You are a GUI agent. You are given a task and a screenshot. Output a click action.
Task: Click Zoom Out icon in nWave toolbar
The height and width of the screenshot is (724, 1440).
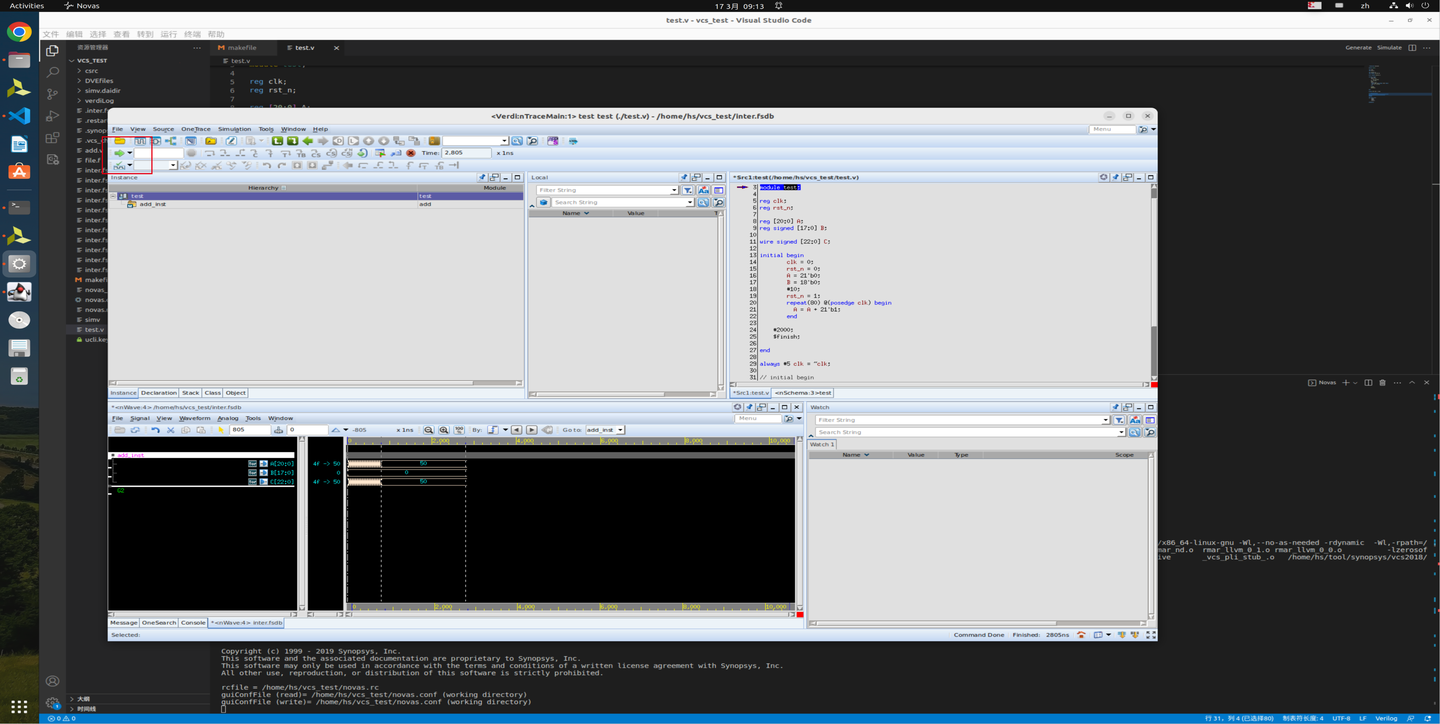[x=428, y=430]
